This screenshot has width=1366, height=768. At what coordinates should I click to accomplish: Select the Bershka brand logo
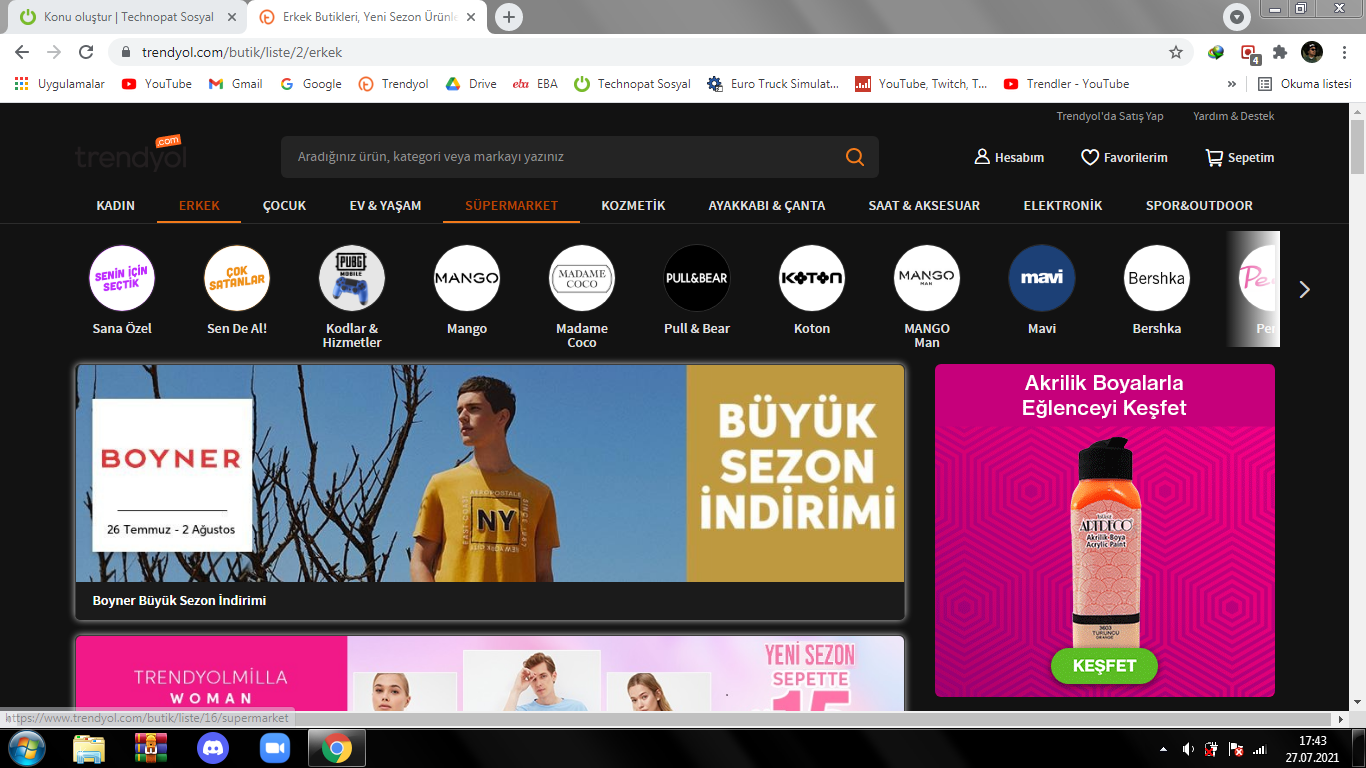pyautogui.click(x=1157, y=278)
